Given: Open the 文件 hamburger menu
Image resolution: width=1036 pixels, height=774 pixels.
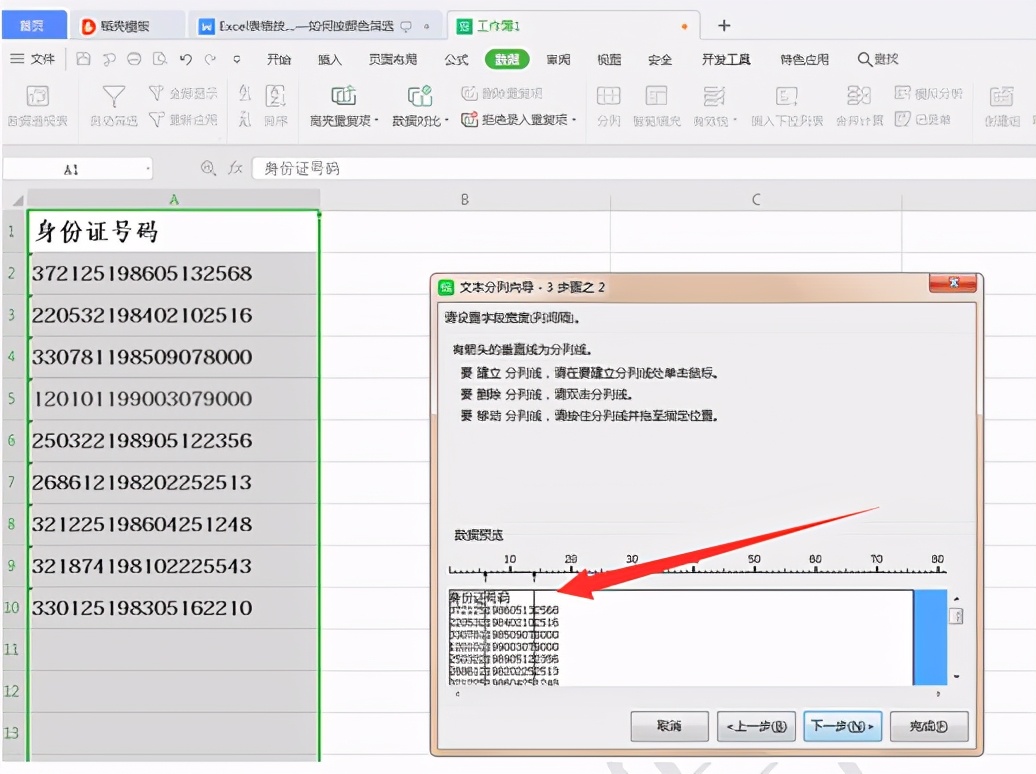Looking at the screenshot, I should coord(33,59).
